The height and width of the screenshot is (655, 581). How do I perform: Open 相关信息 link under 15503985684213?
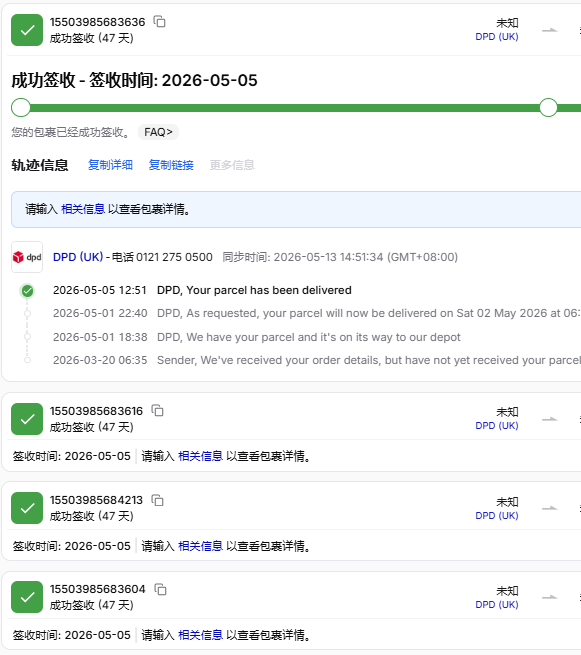[200, 546]
